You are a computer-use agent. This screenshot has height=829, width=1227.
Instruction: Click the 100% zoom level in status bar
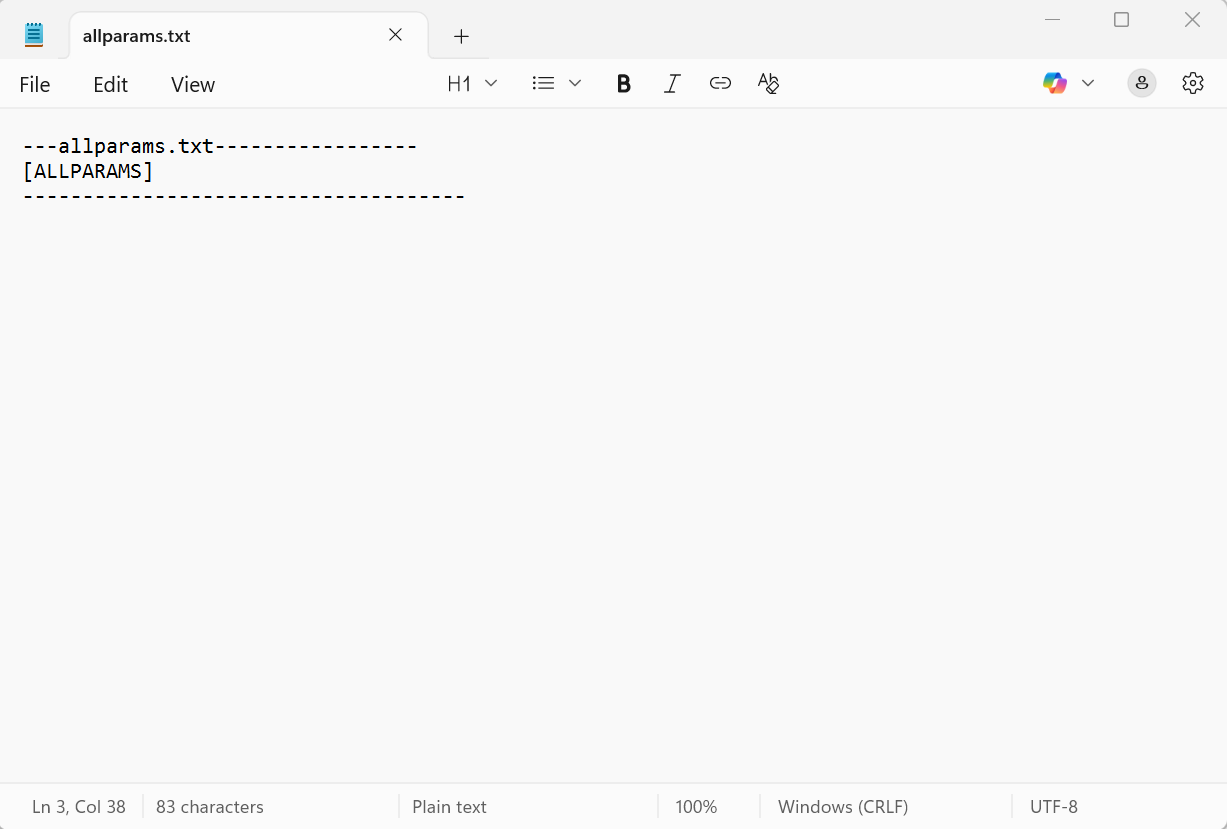click(x=696, y=807)
